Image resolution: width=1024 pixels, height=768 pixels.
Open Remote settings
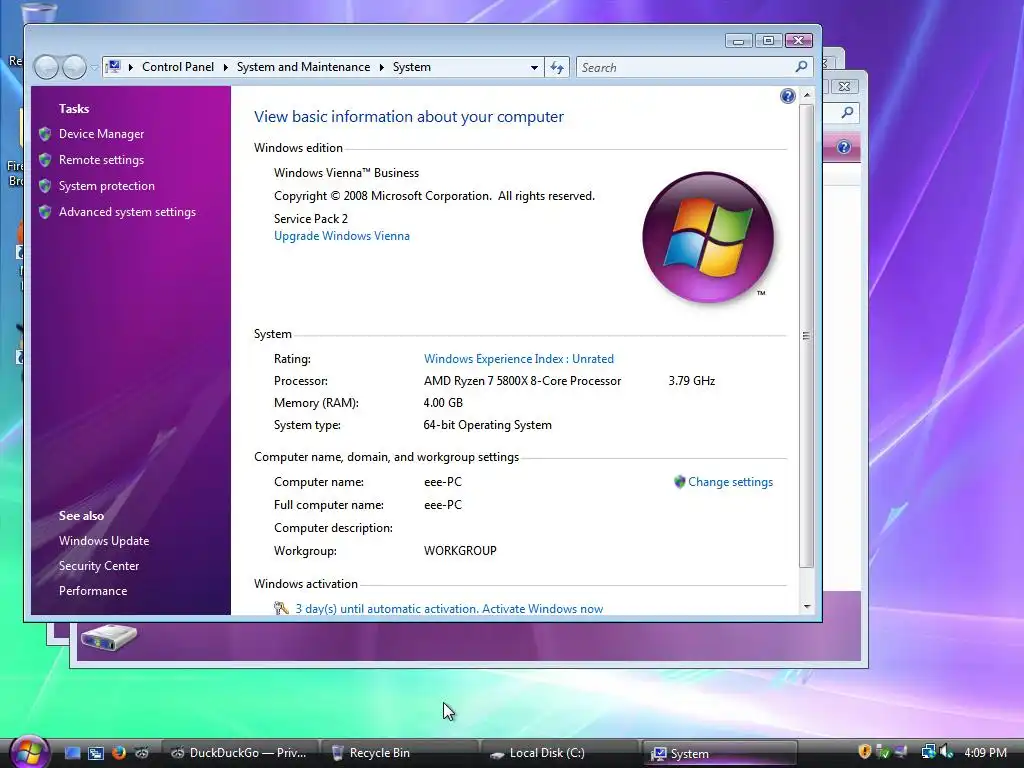(x=101, y=160)
